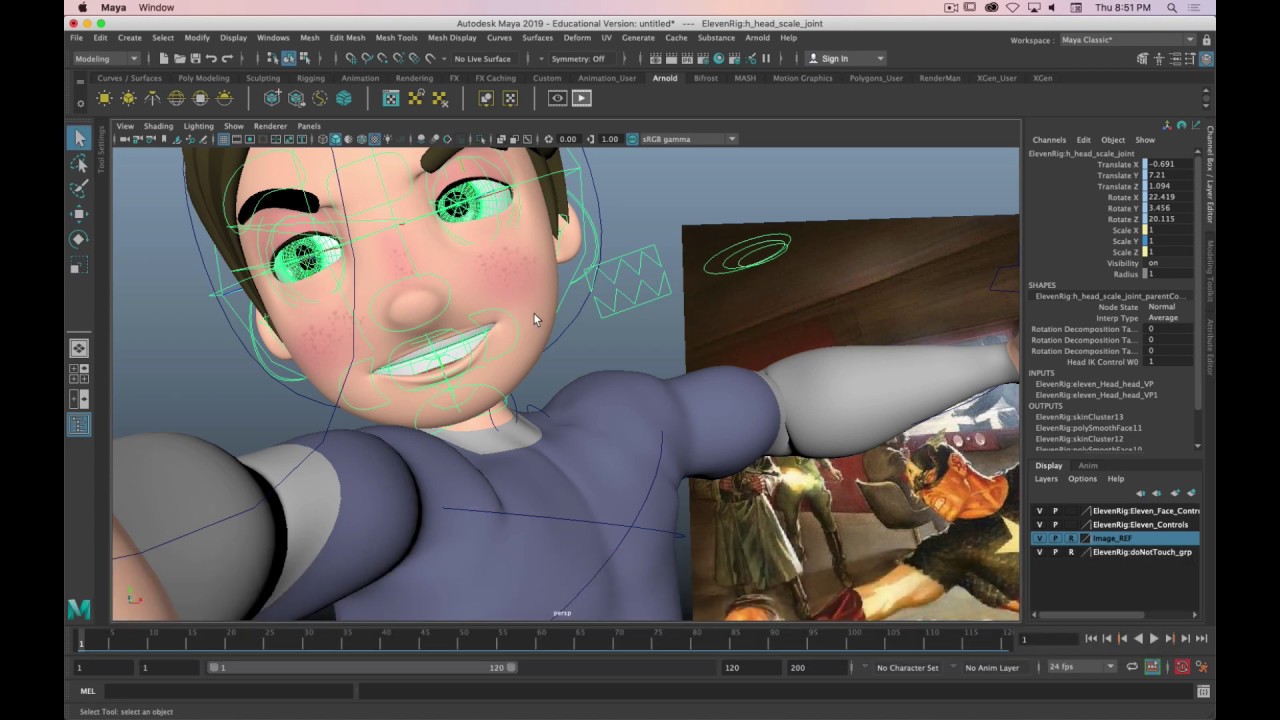
Task: Select the Arnold Area Light shelf icon
Action: click(105, 98)
